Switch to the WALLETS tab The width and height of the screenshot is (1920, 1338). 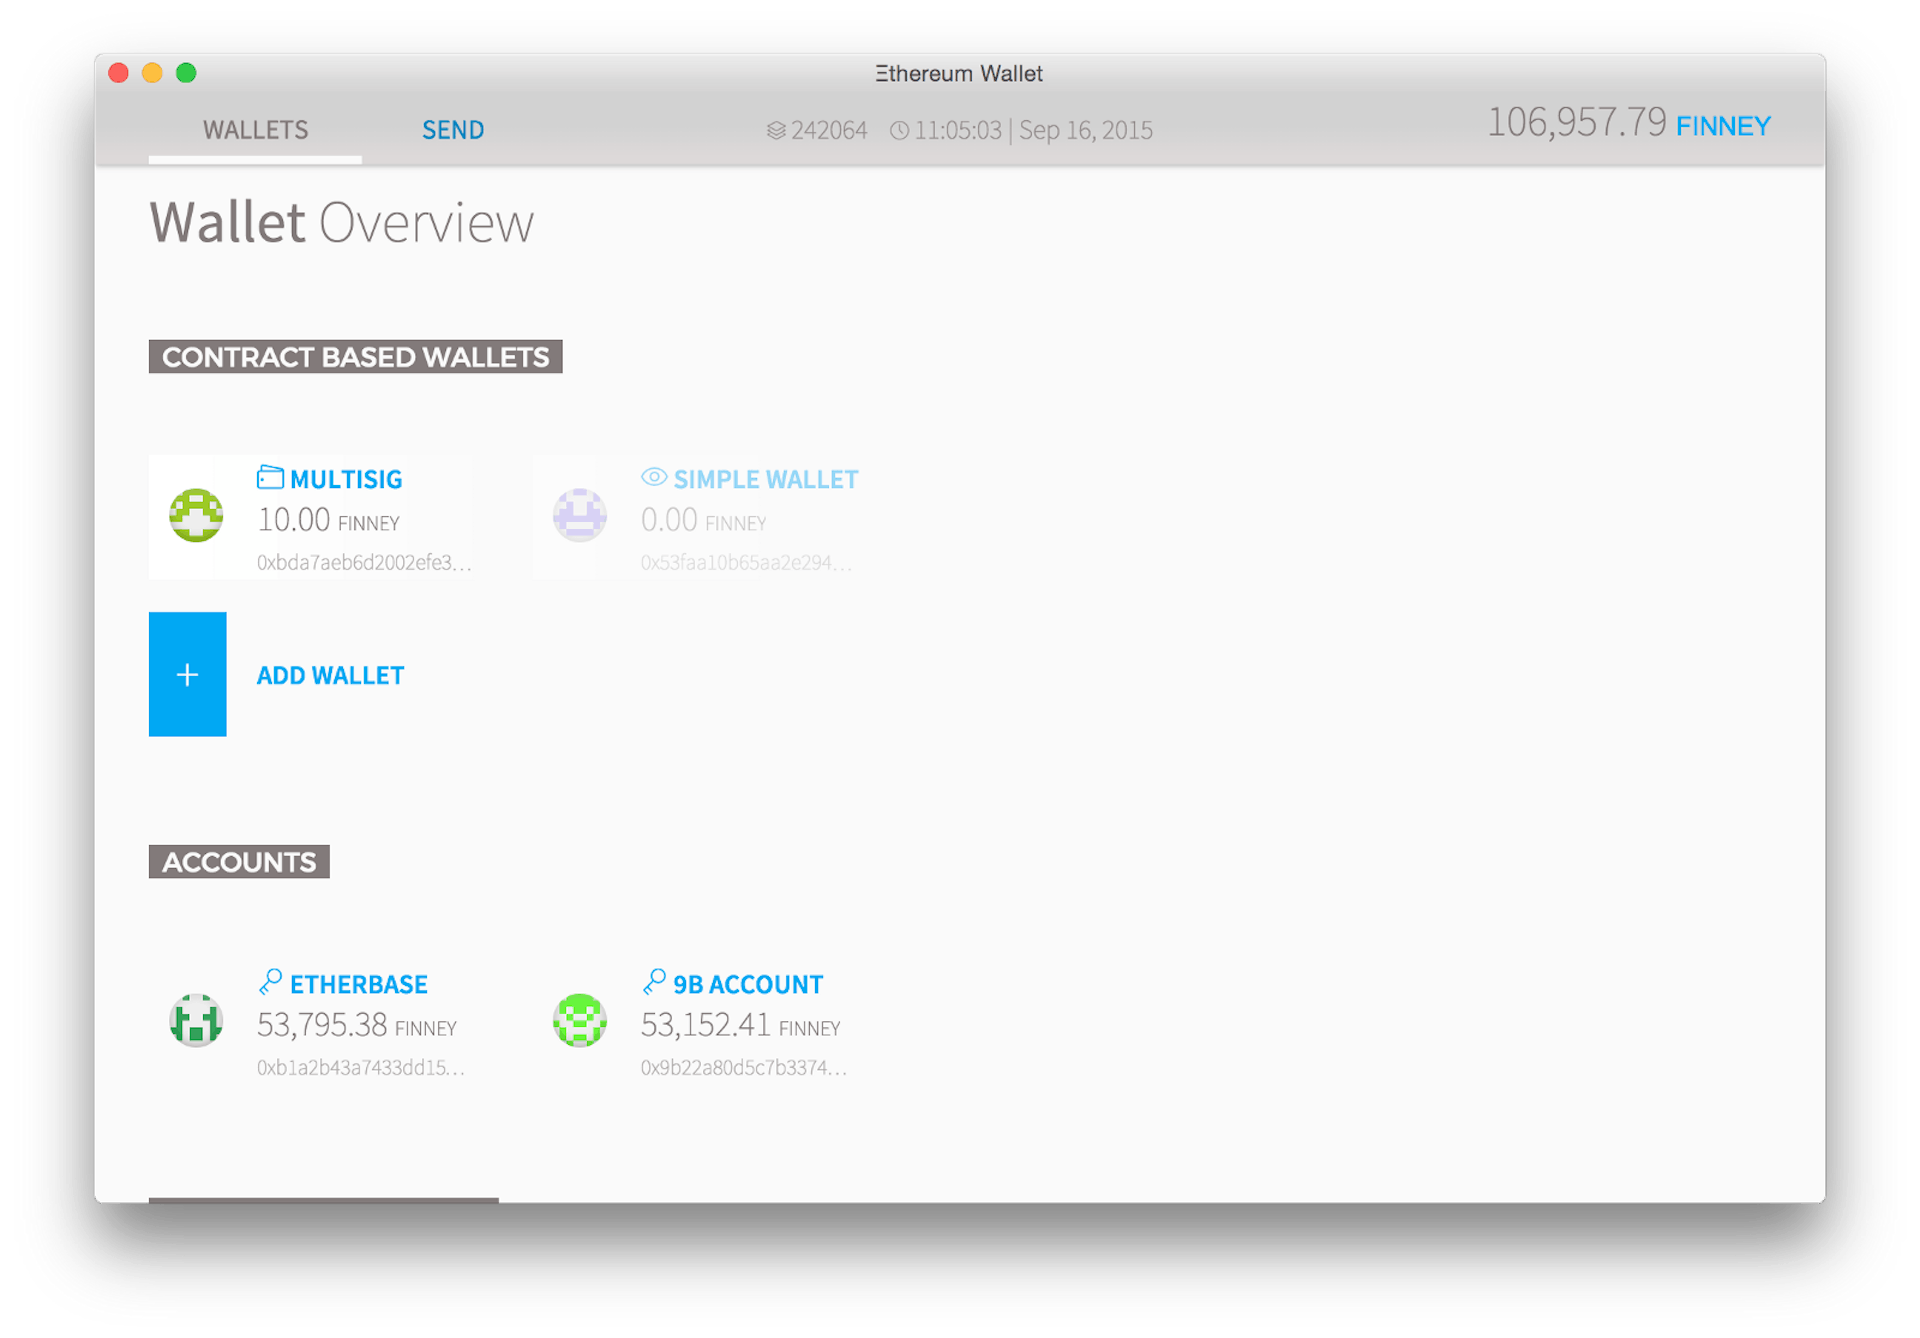click(x=255, y=129)
